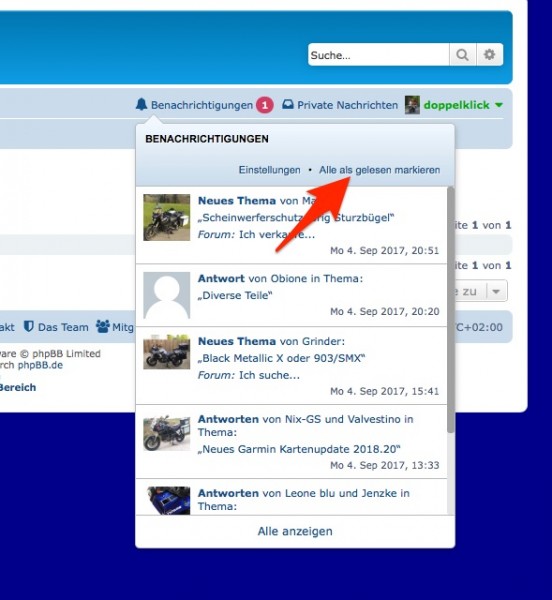Click the Suche search input field

point(379,55)
